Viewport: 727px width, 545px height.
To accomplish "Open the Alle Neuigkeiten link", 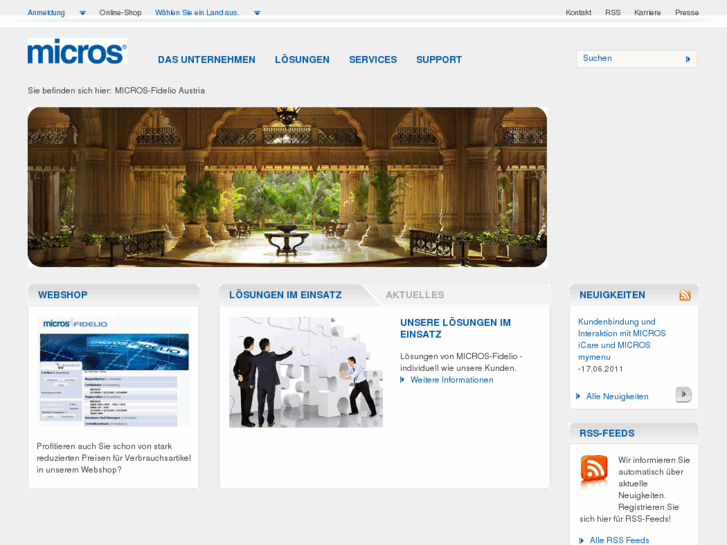I will coord(617,396).
